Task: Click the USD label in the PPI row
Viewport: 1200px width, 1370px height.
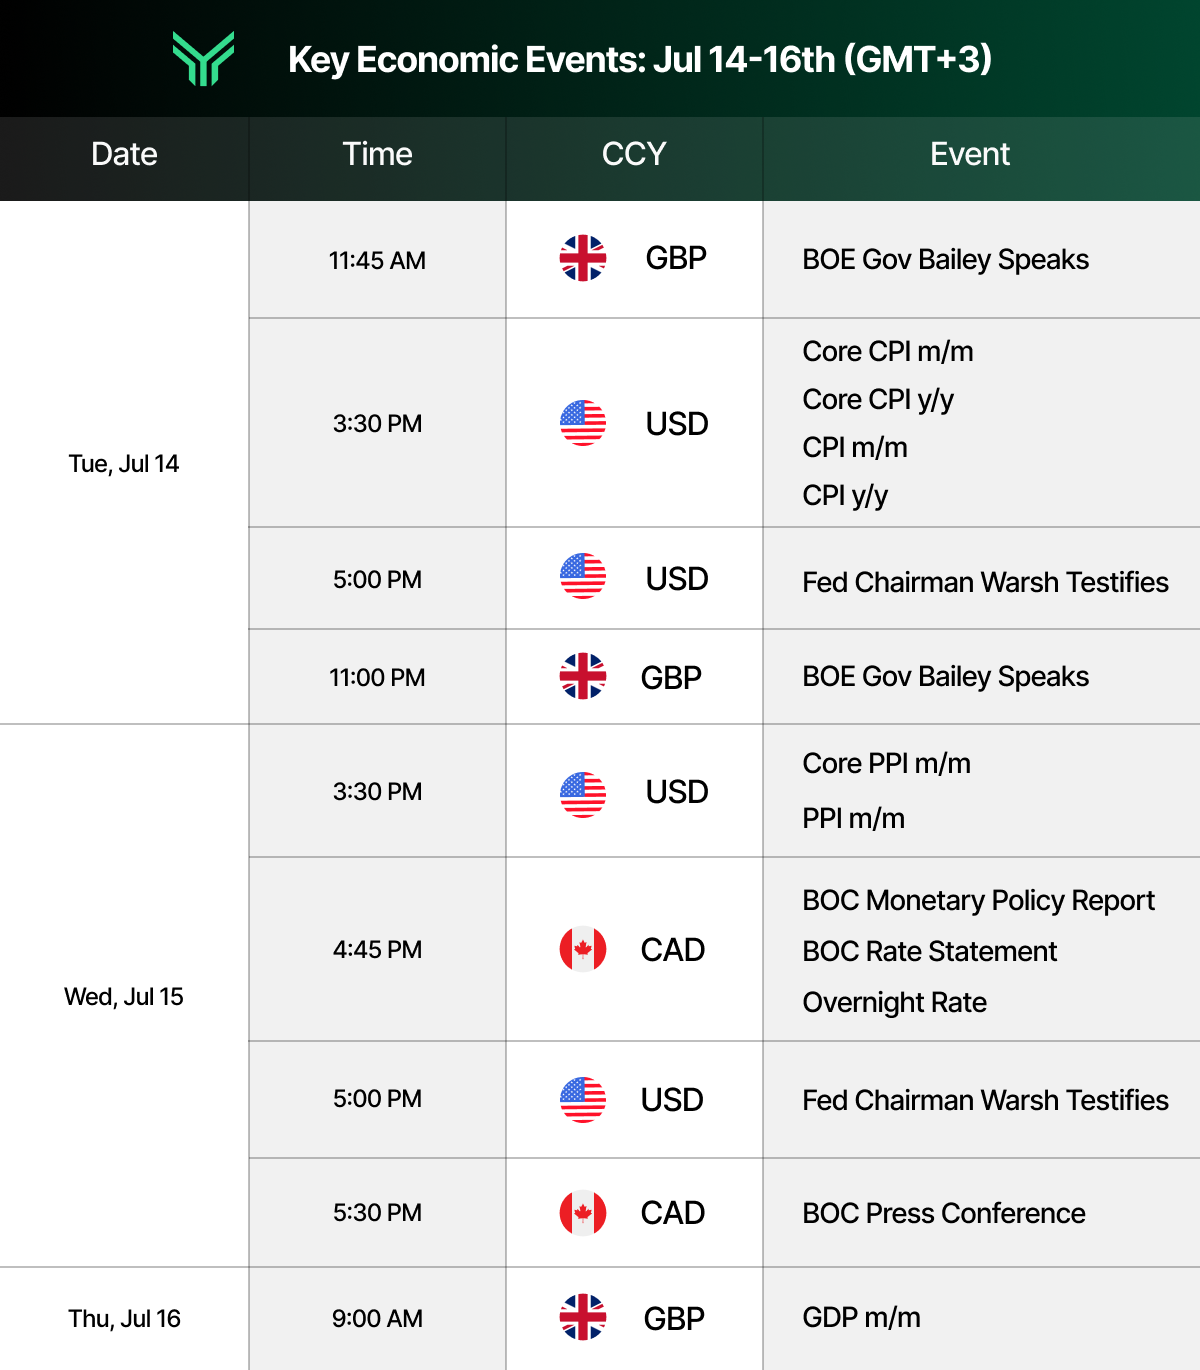Action: click(677, 792)
